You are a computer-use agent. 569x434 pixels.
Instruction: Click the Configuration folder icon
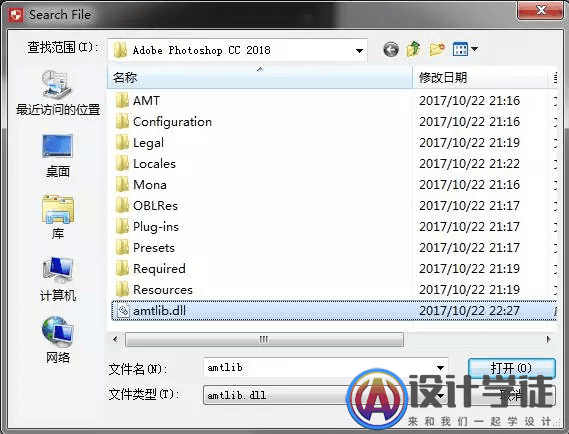(x=122, y=122)
